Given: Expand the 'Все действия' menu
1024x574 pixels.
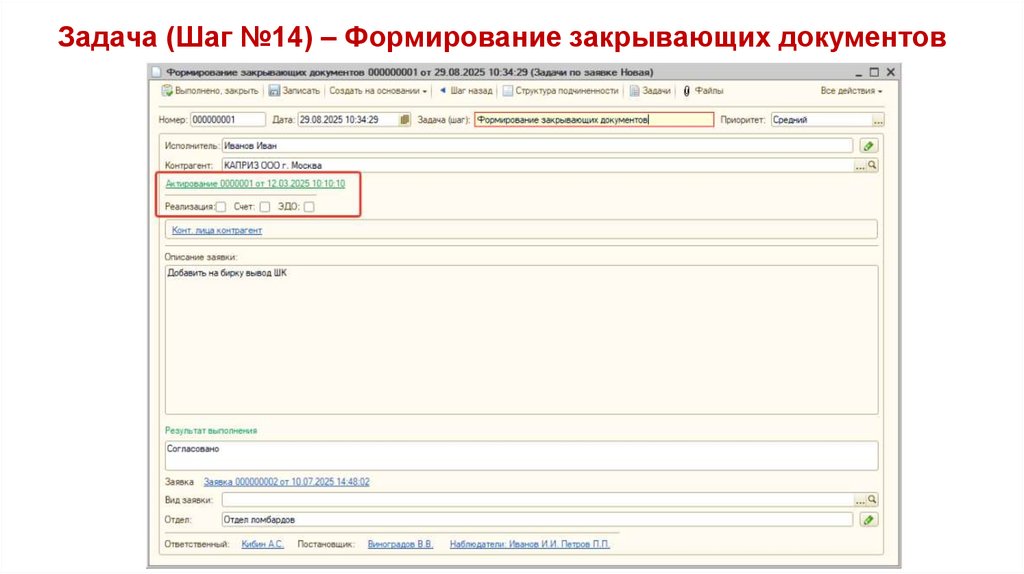Looking at the screenshot, I should 851,91.
